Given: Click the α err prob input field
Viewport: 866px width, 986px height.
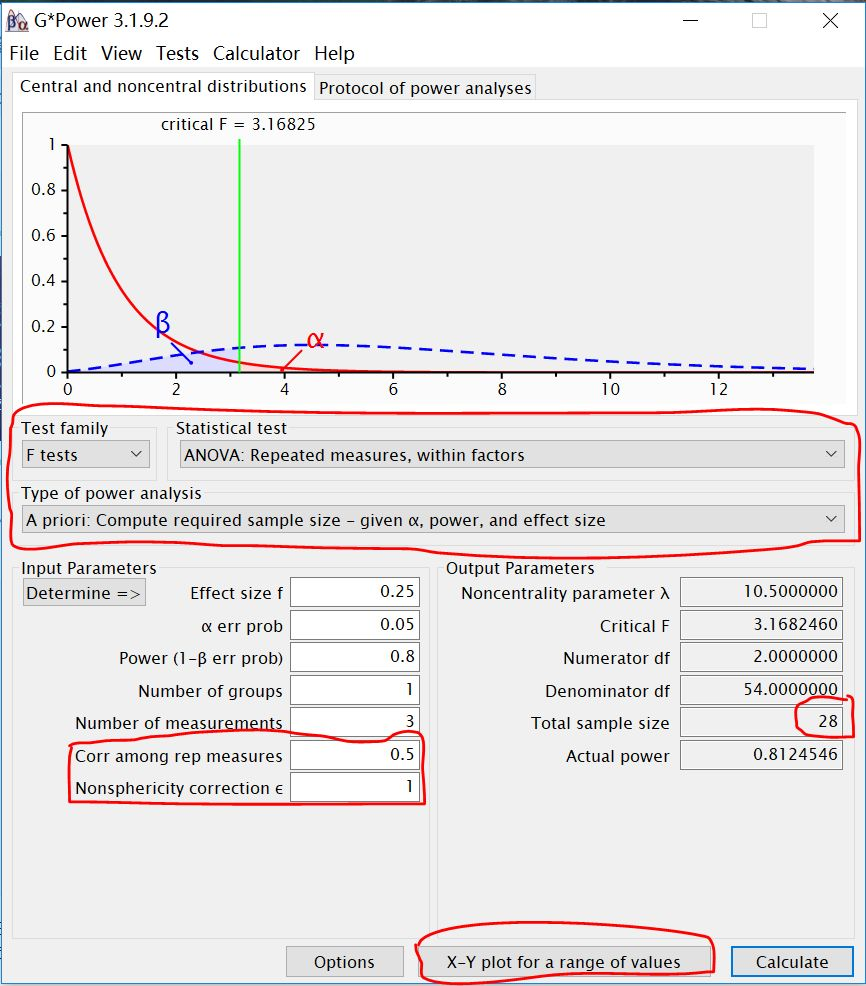Looking at the screenshot, I should pyautogui.click(x=355, y=625).
